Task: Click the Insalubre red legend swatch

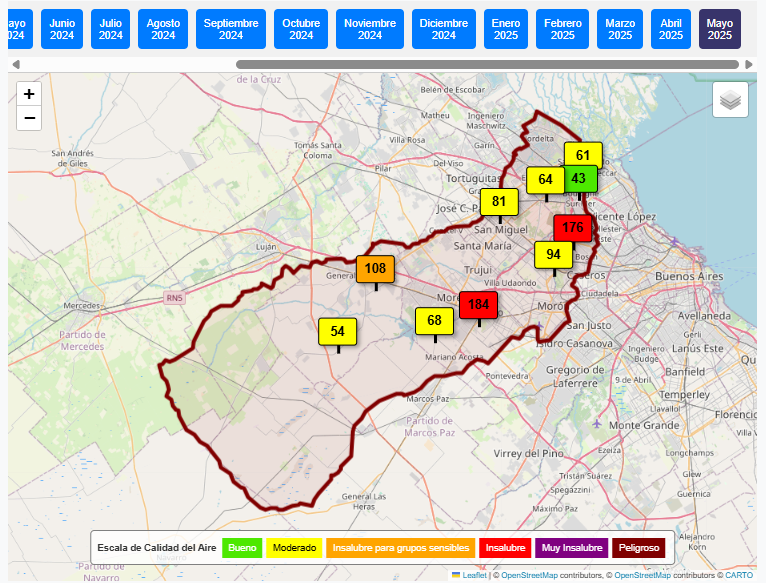Action: pos(505,548)
